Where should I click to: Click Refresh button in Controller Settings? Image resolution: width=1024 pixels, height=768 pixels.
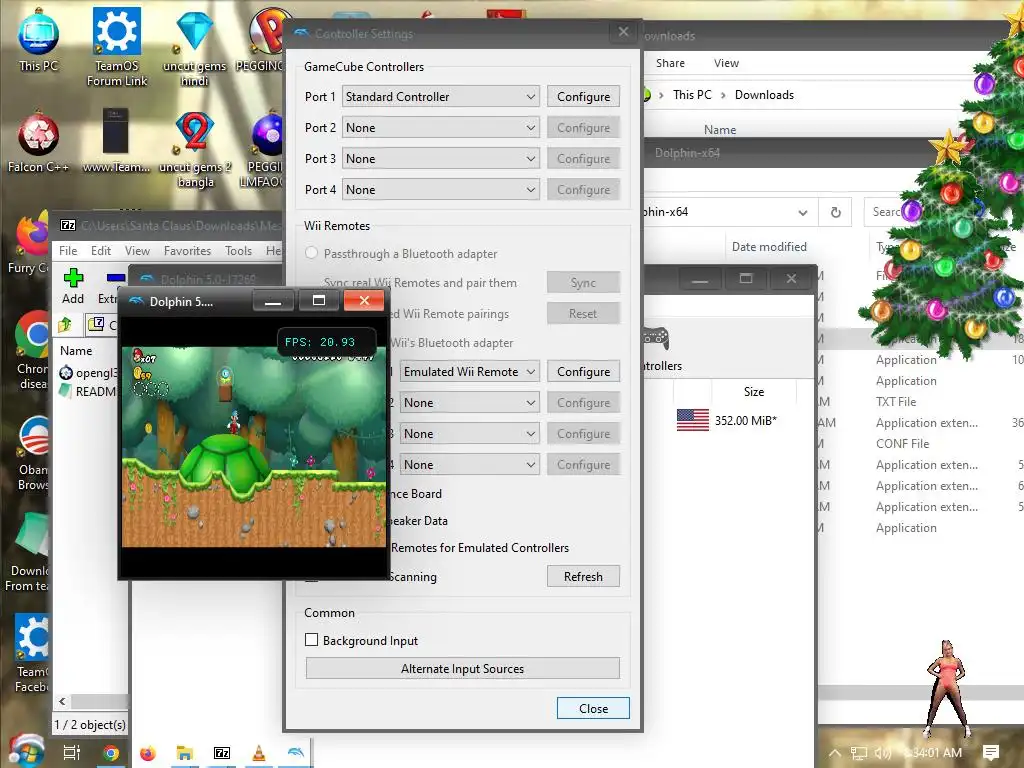tap(583, 577)
